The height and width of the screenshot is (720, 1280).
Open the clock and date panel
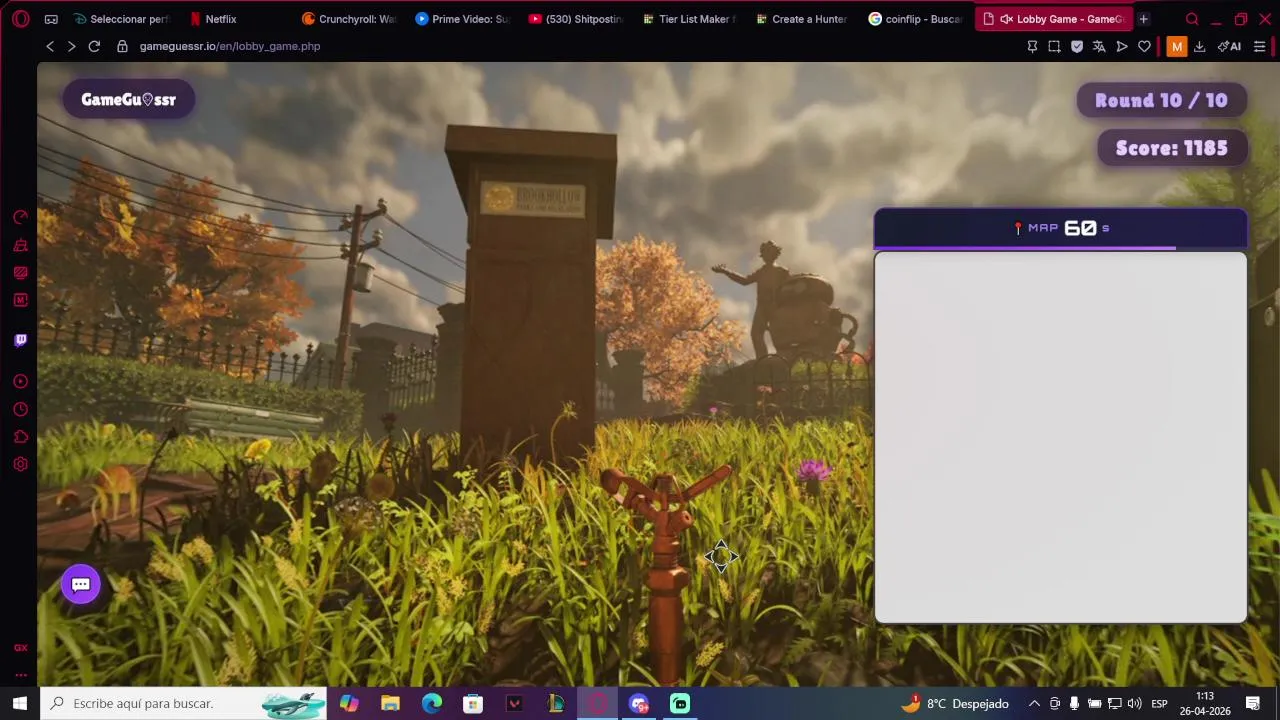point(1205,703)
